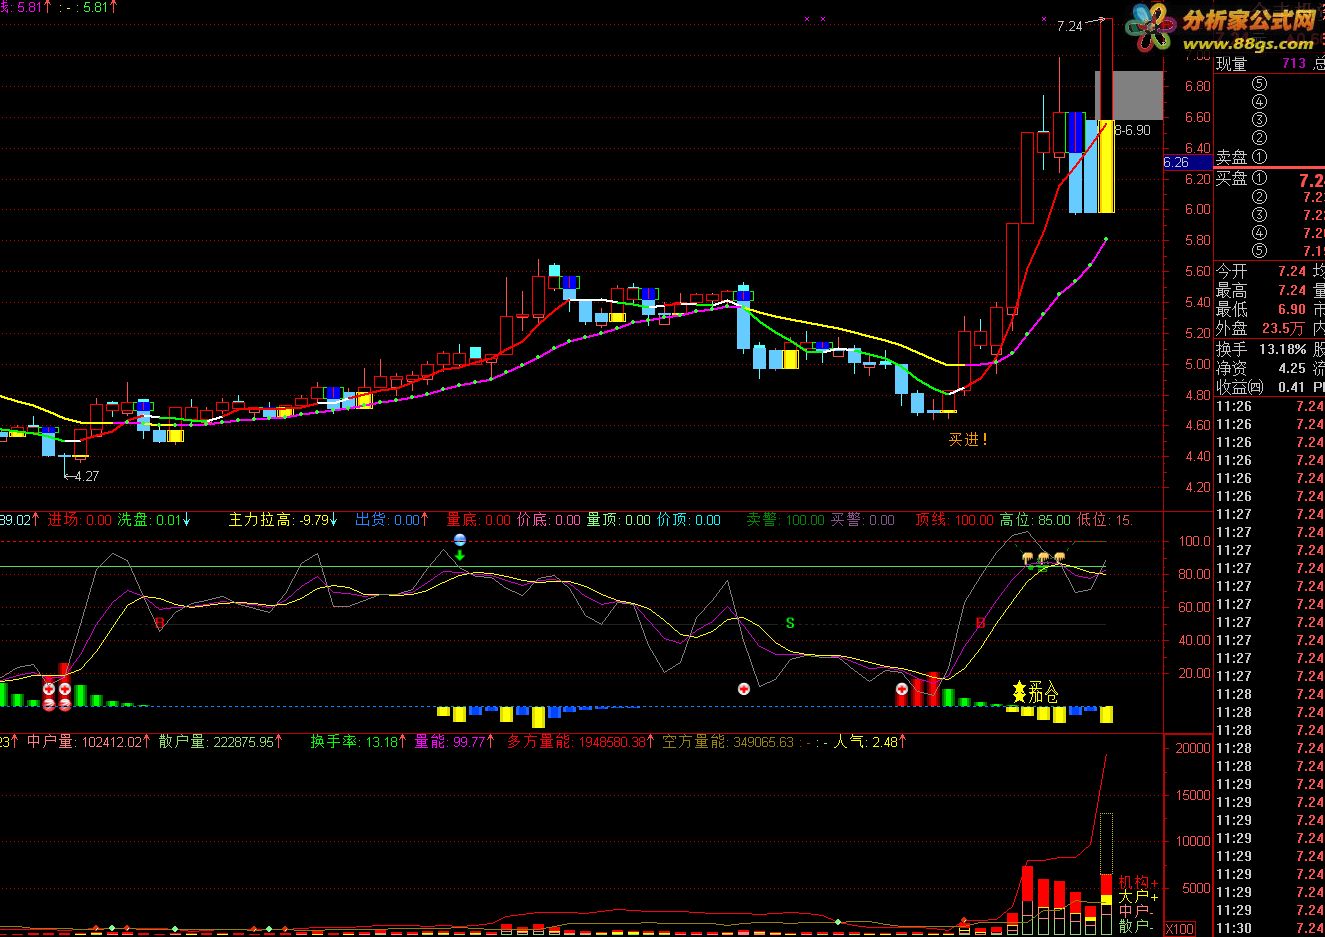Image resolution: width=1325 pixels, height=937 pixels.
Task: Click the 空方量能: 349065.63 readout
Action: tap(728, 742)
